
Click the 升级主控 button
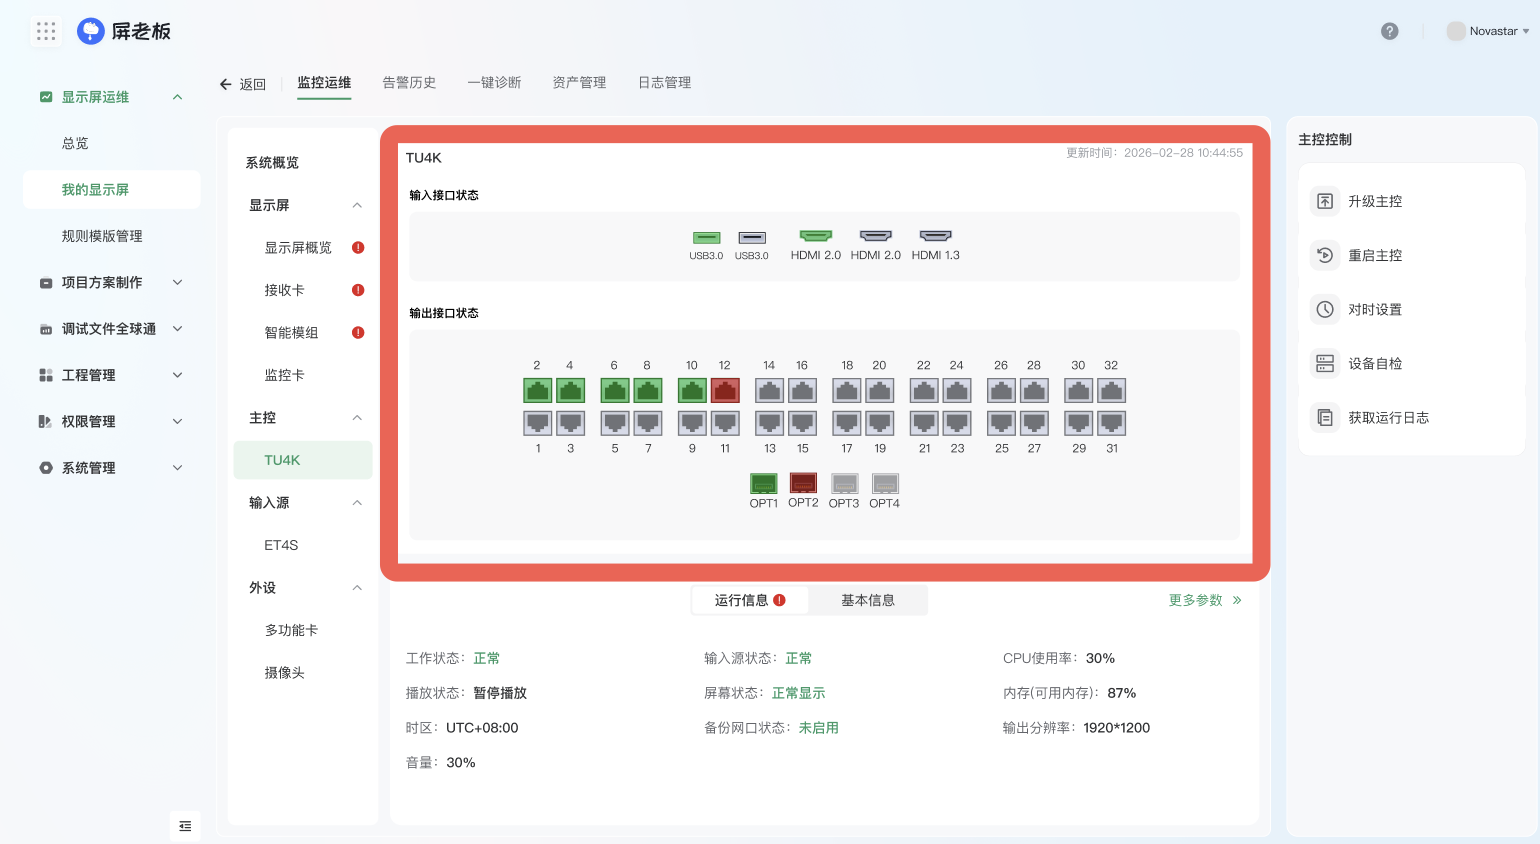(x=1374, y=201)
